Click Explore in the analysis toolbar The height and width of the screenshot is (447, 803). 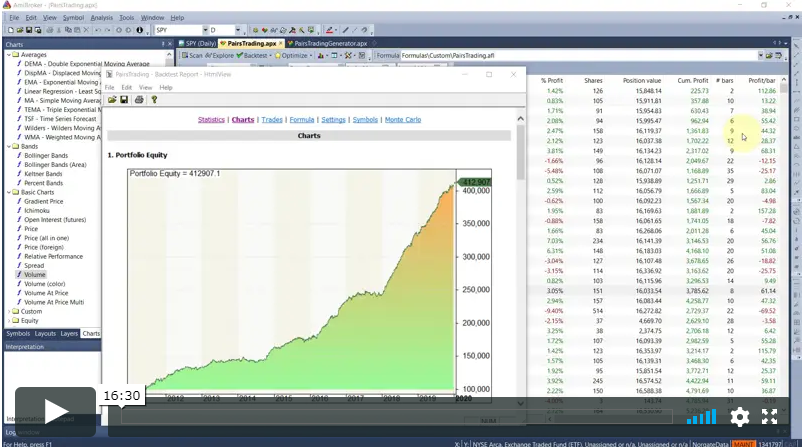click(219, 55)
